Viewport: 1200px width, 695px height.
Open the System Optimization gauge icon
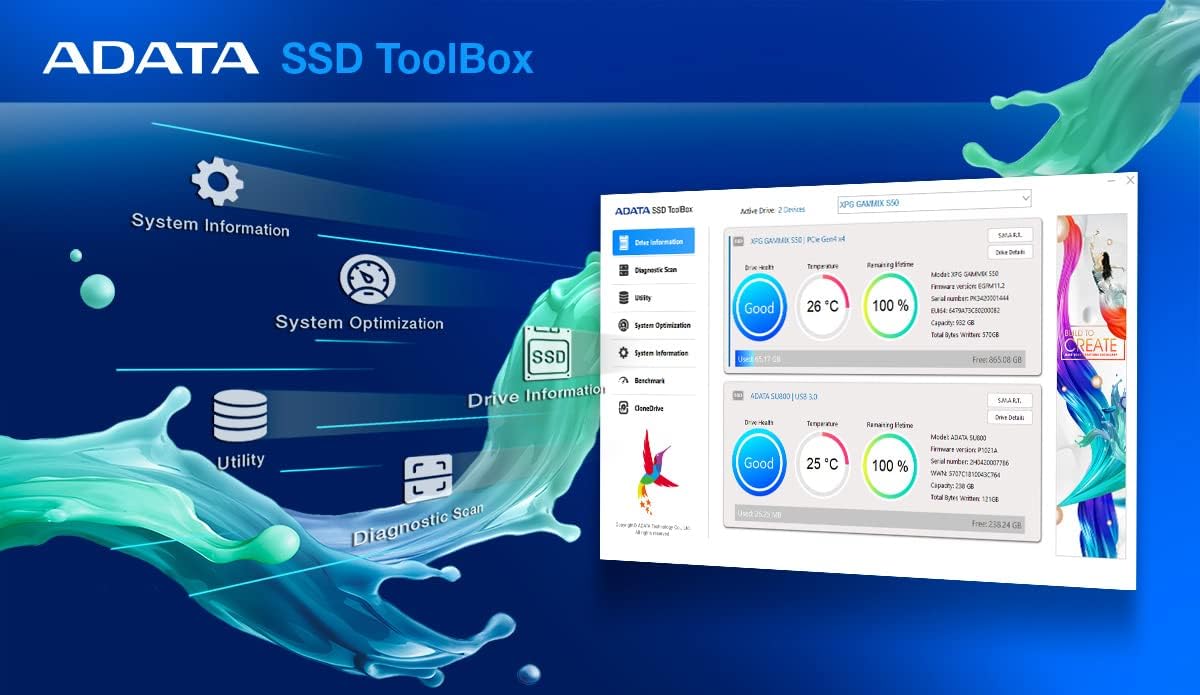click(624, 325)
